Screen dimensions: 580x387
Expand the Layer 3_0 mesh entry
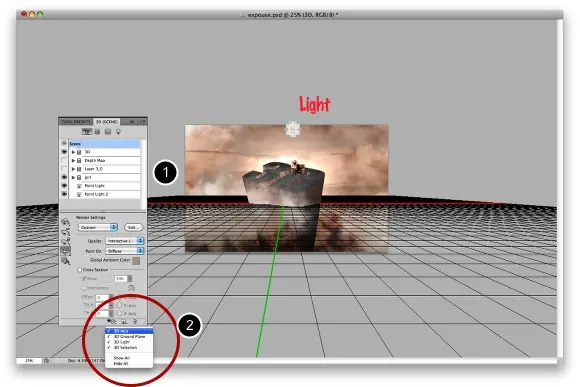coord(73,169)
